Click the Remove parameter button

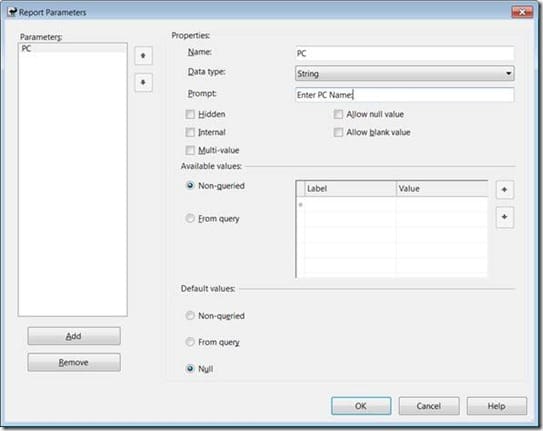[74, 362]
